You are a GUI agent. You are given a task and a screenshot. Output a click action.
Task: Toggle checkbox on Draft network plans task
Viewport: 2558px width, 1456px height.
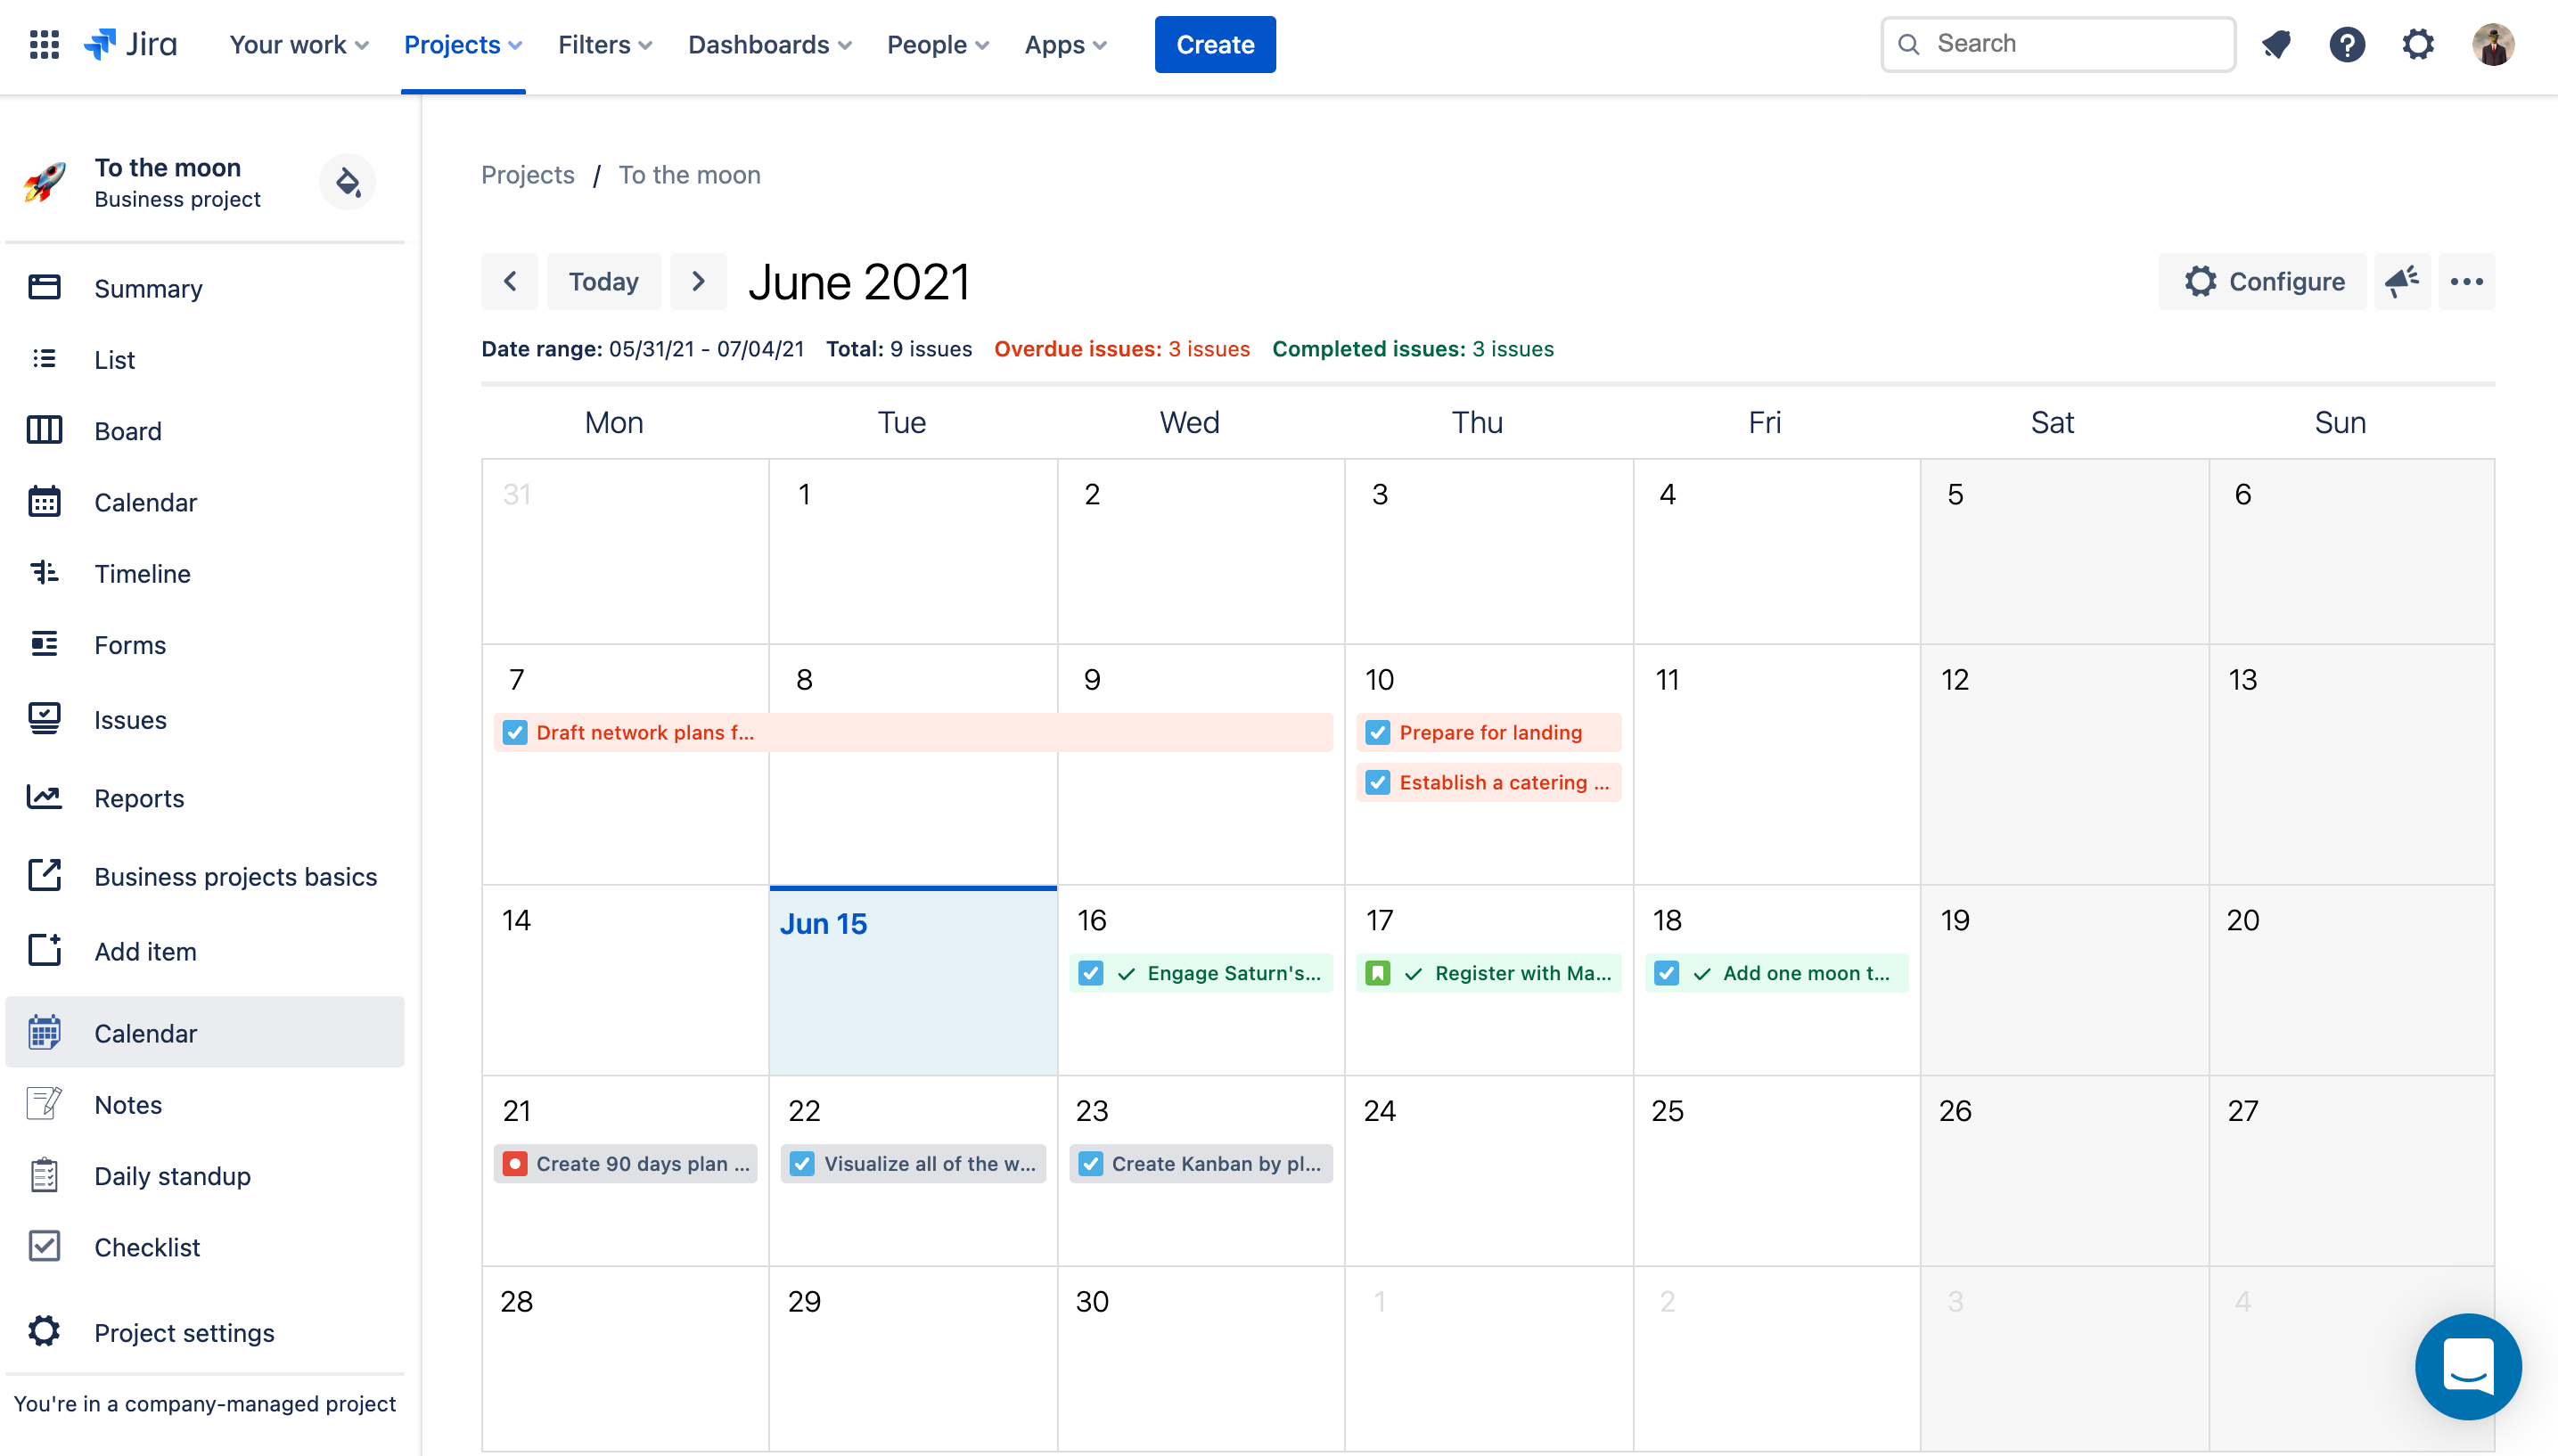(515, 732)
